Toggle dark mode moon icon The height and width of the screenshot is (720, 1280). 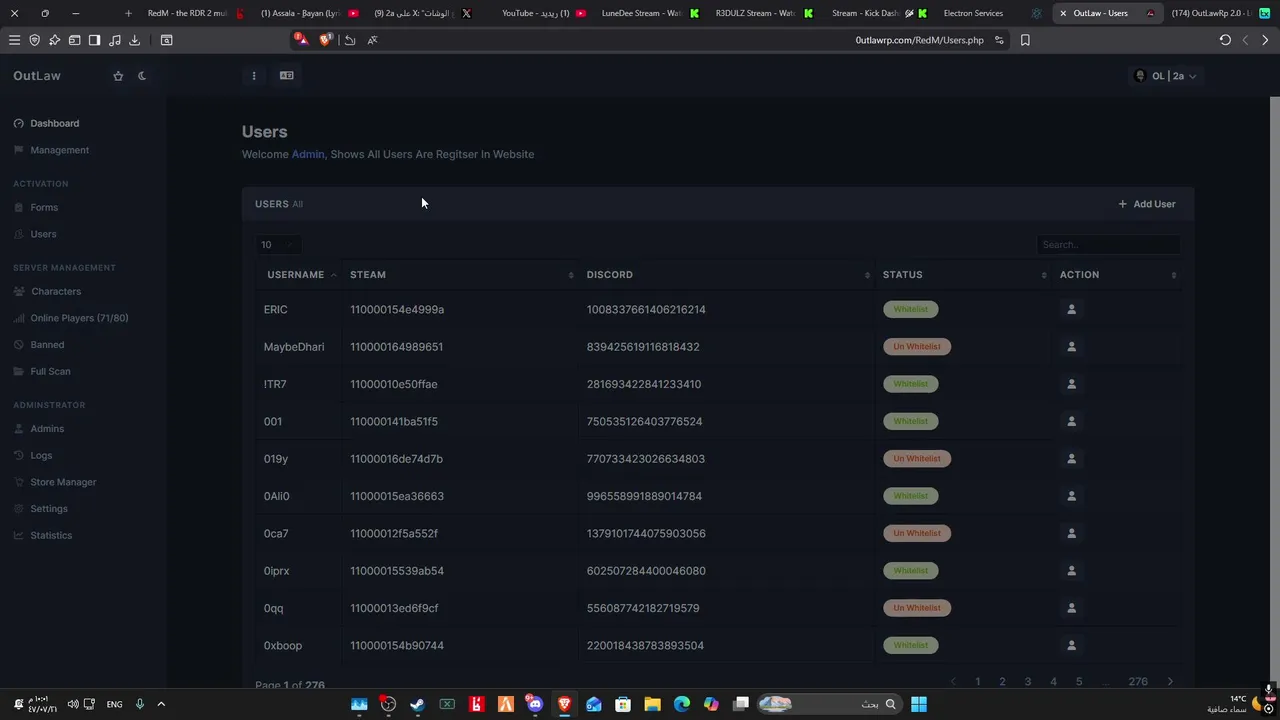(142, 76)
